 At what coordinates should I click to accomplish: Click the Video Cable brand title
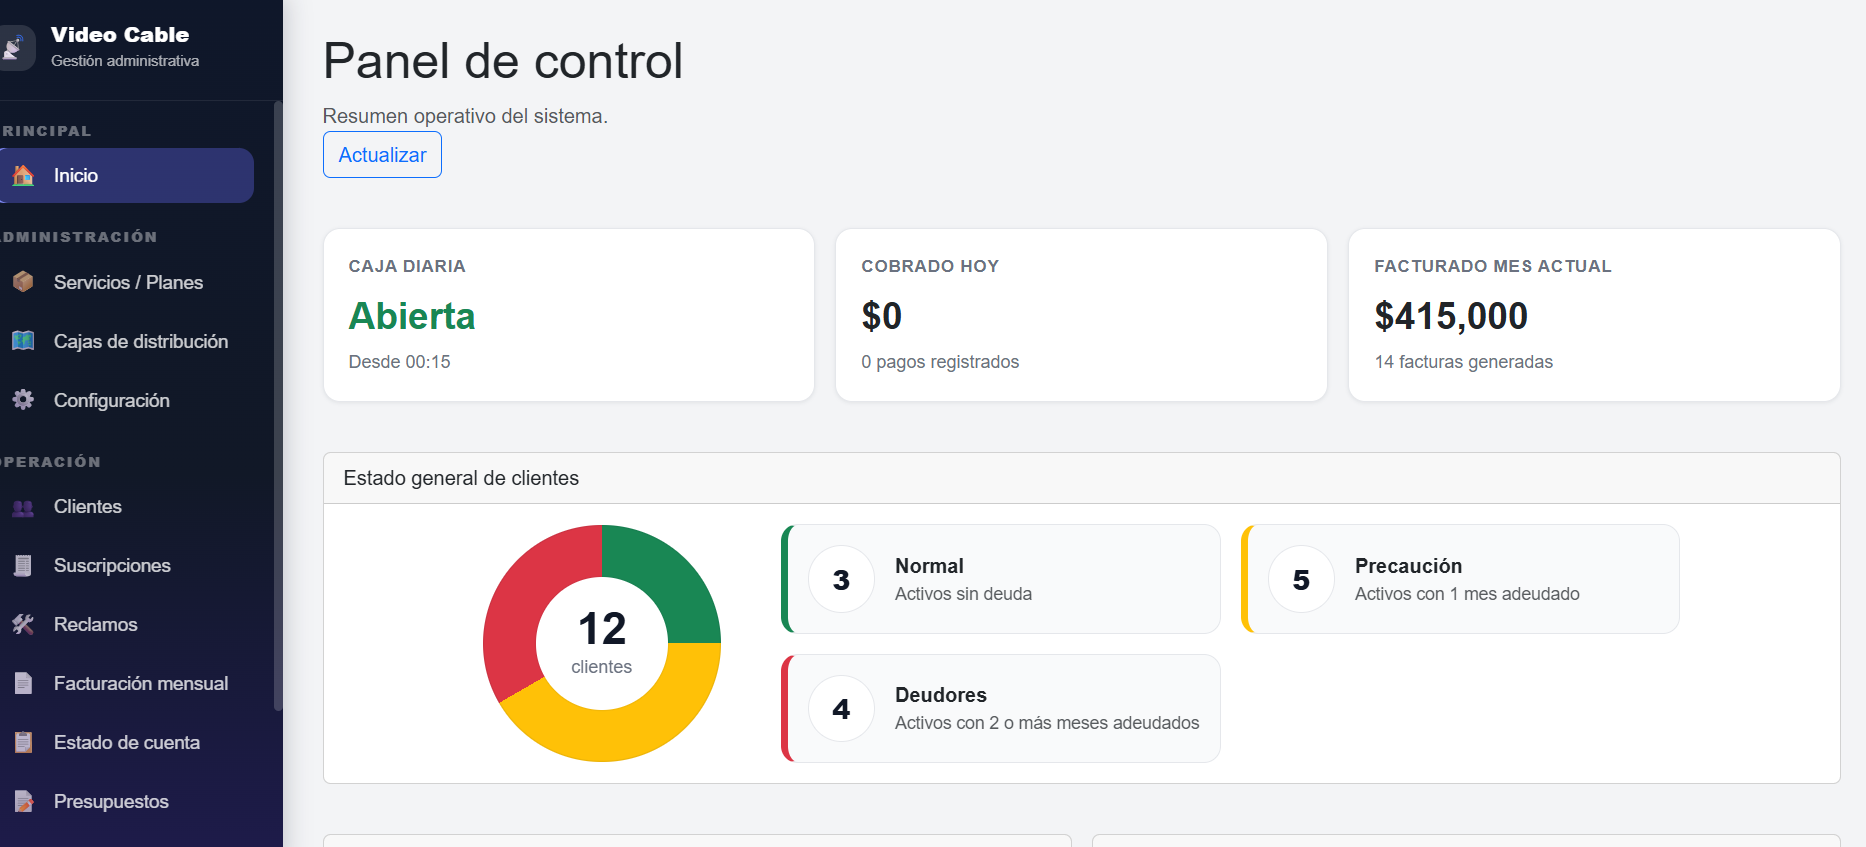pos(120,35)
